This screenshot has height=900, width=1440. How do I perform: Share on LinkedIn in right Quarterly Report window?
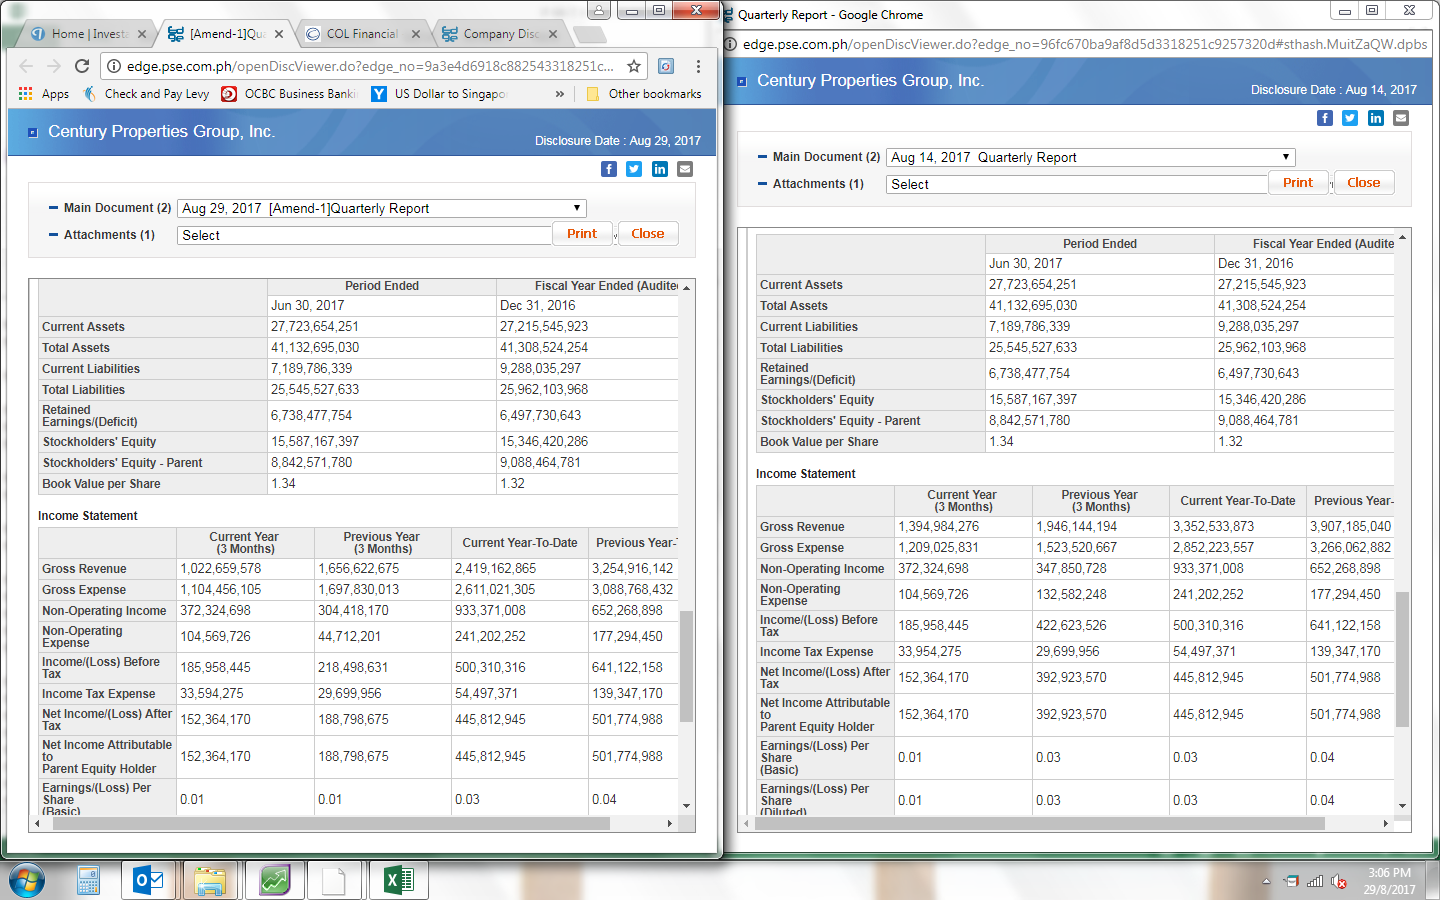coord(1376,118)
